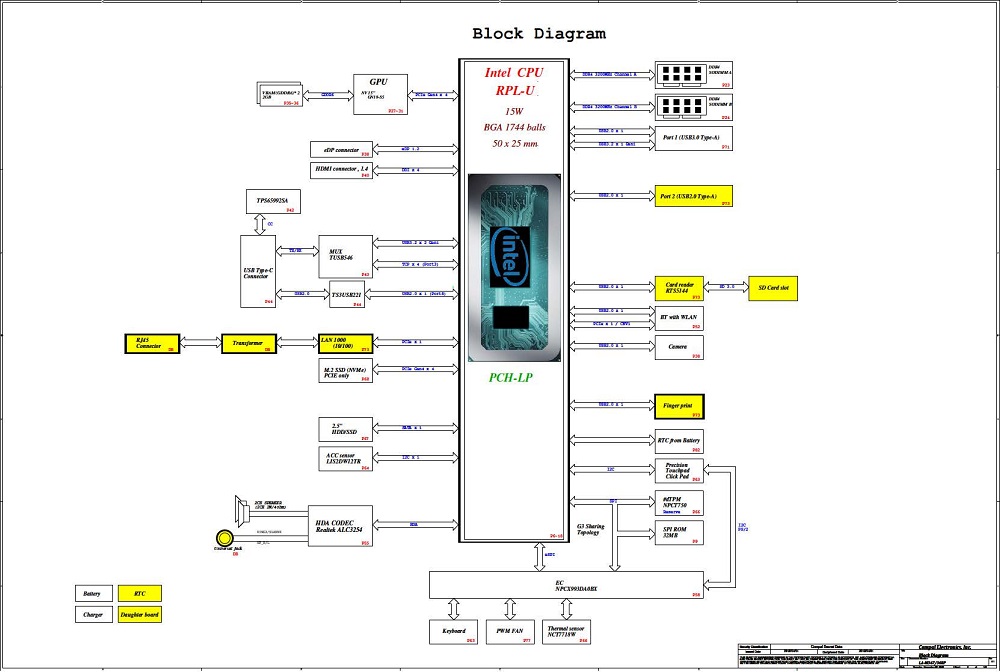Select the yellow 'Finger print' block
The image size is (1000, 672).
coord(679,406)
